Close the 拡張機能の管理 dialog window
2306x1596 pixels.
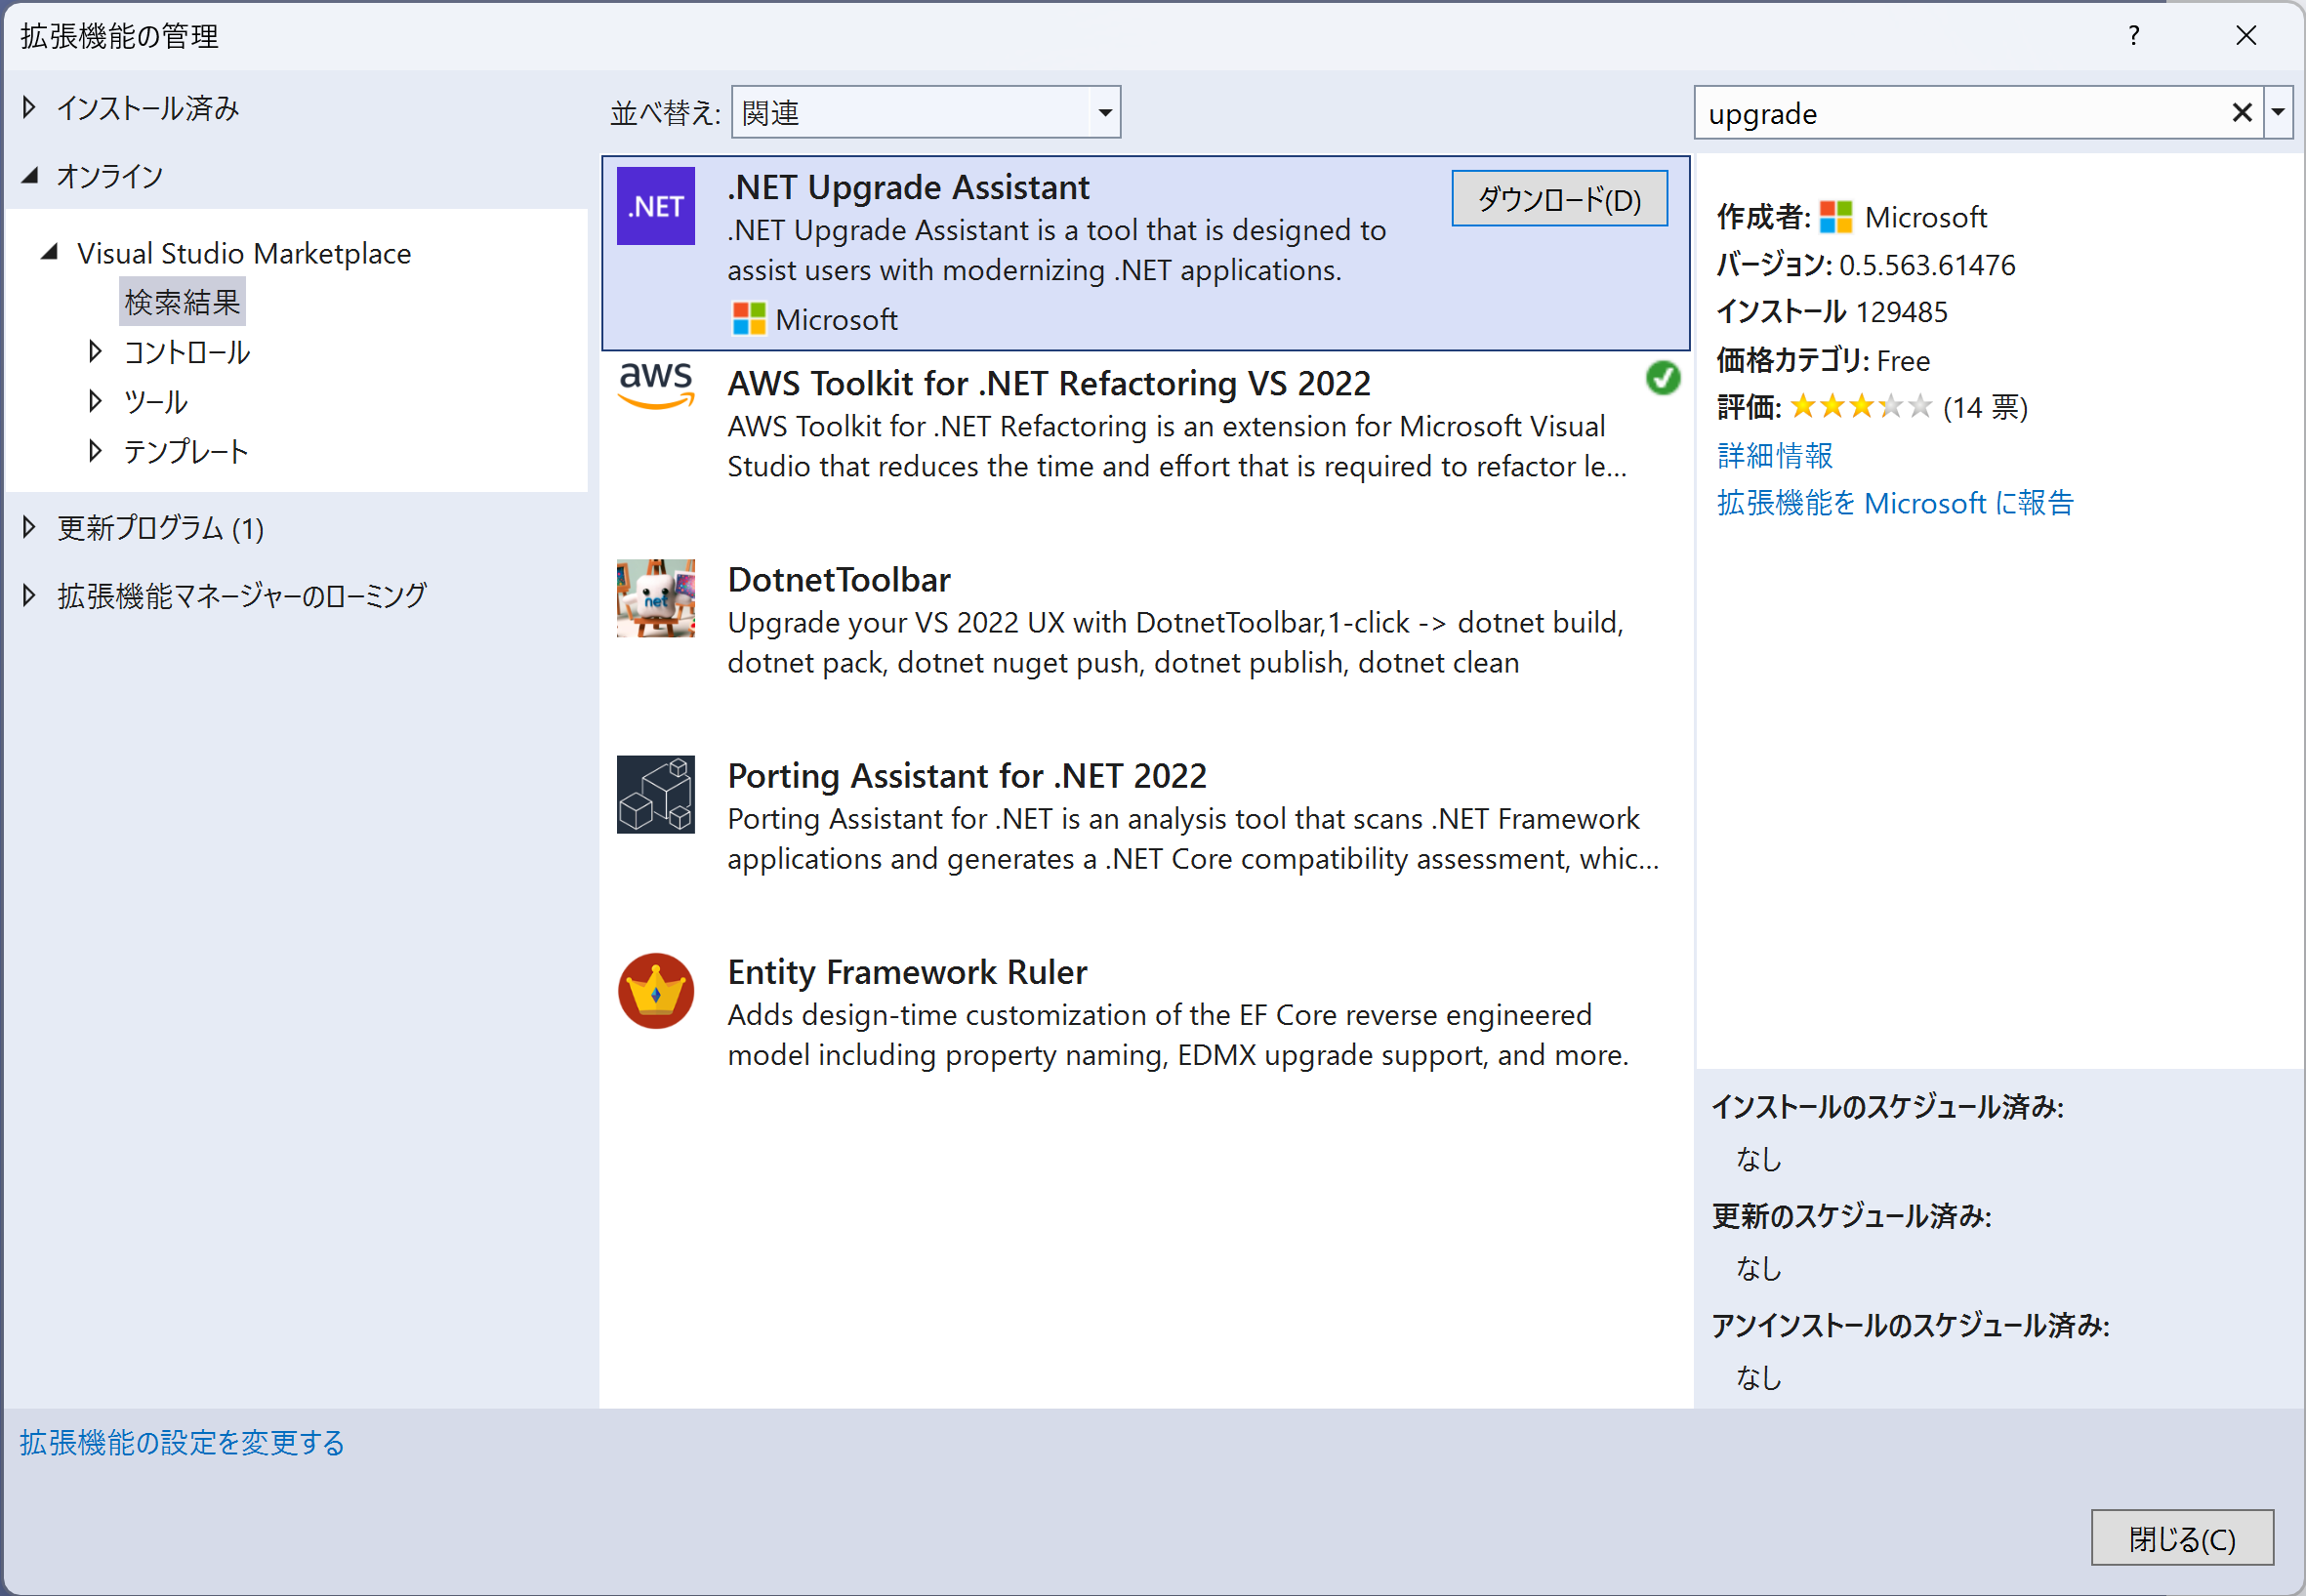click(2246, 36)
